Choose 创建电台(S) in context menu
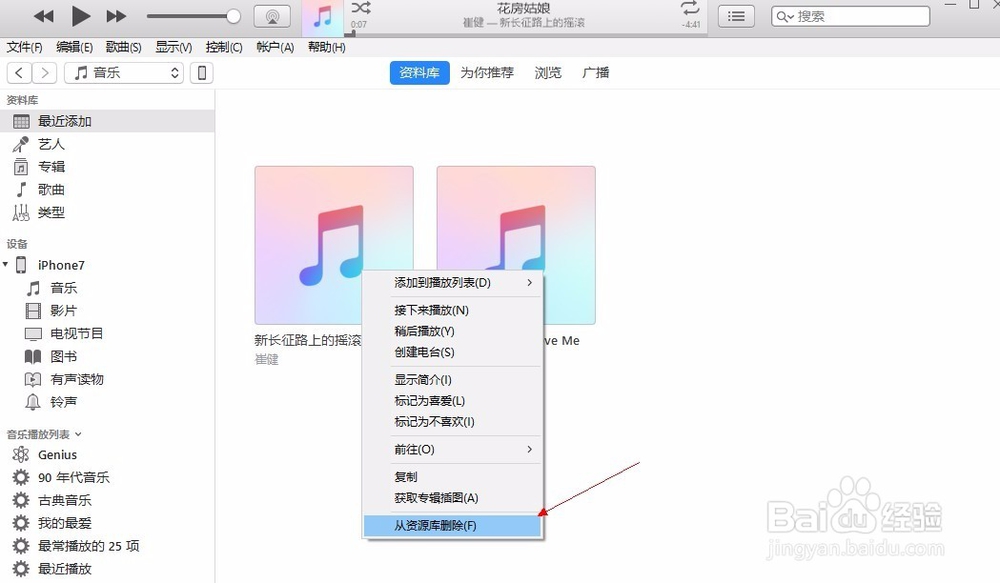Viewport: 1000px width, 583px height. coord(453,352)
